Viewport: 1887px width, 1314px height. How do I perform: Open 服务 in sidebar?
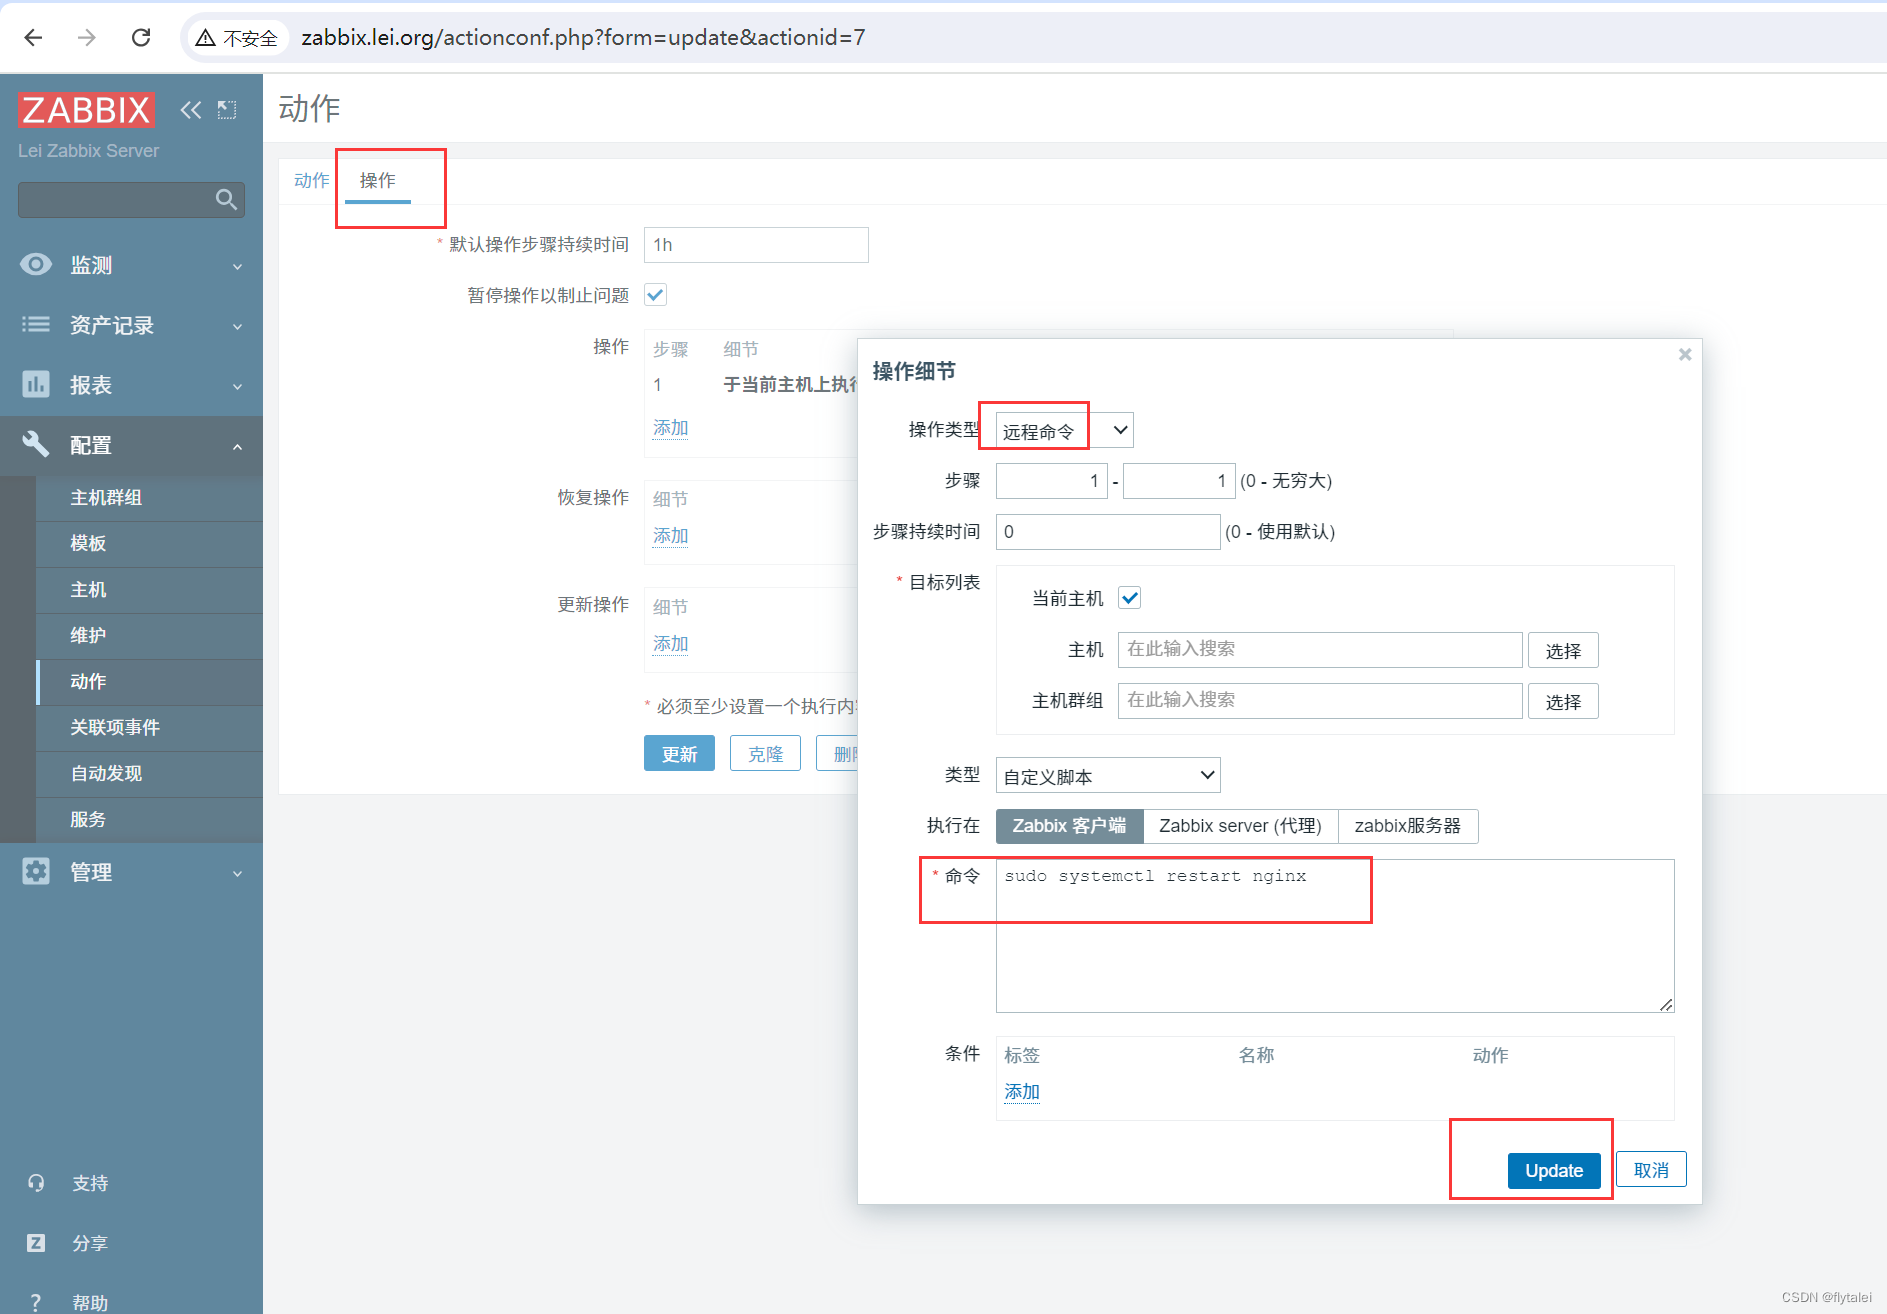click(x=149, y=819)
